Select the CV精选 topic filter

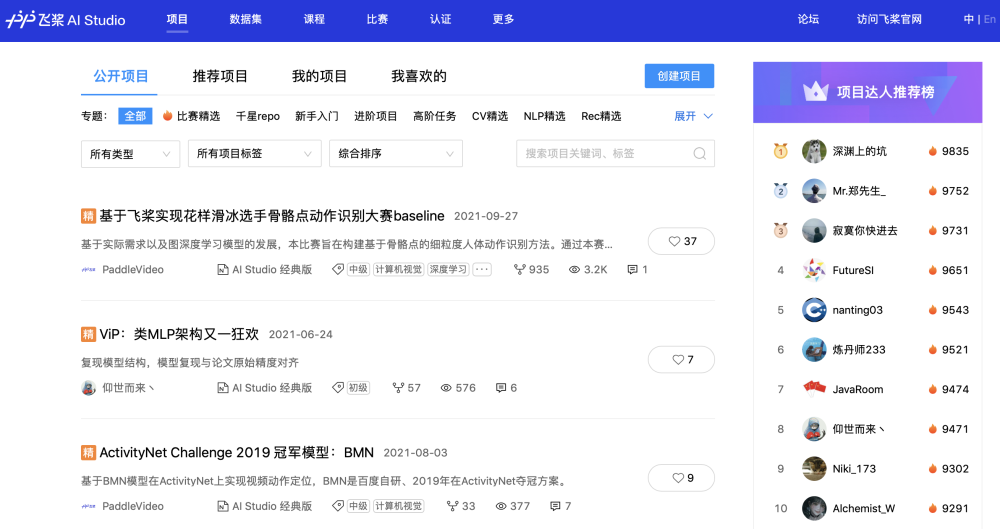[x=490, y=116]
